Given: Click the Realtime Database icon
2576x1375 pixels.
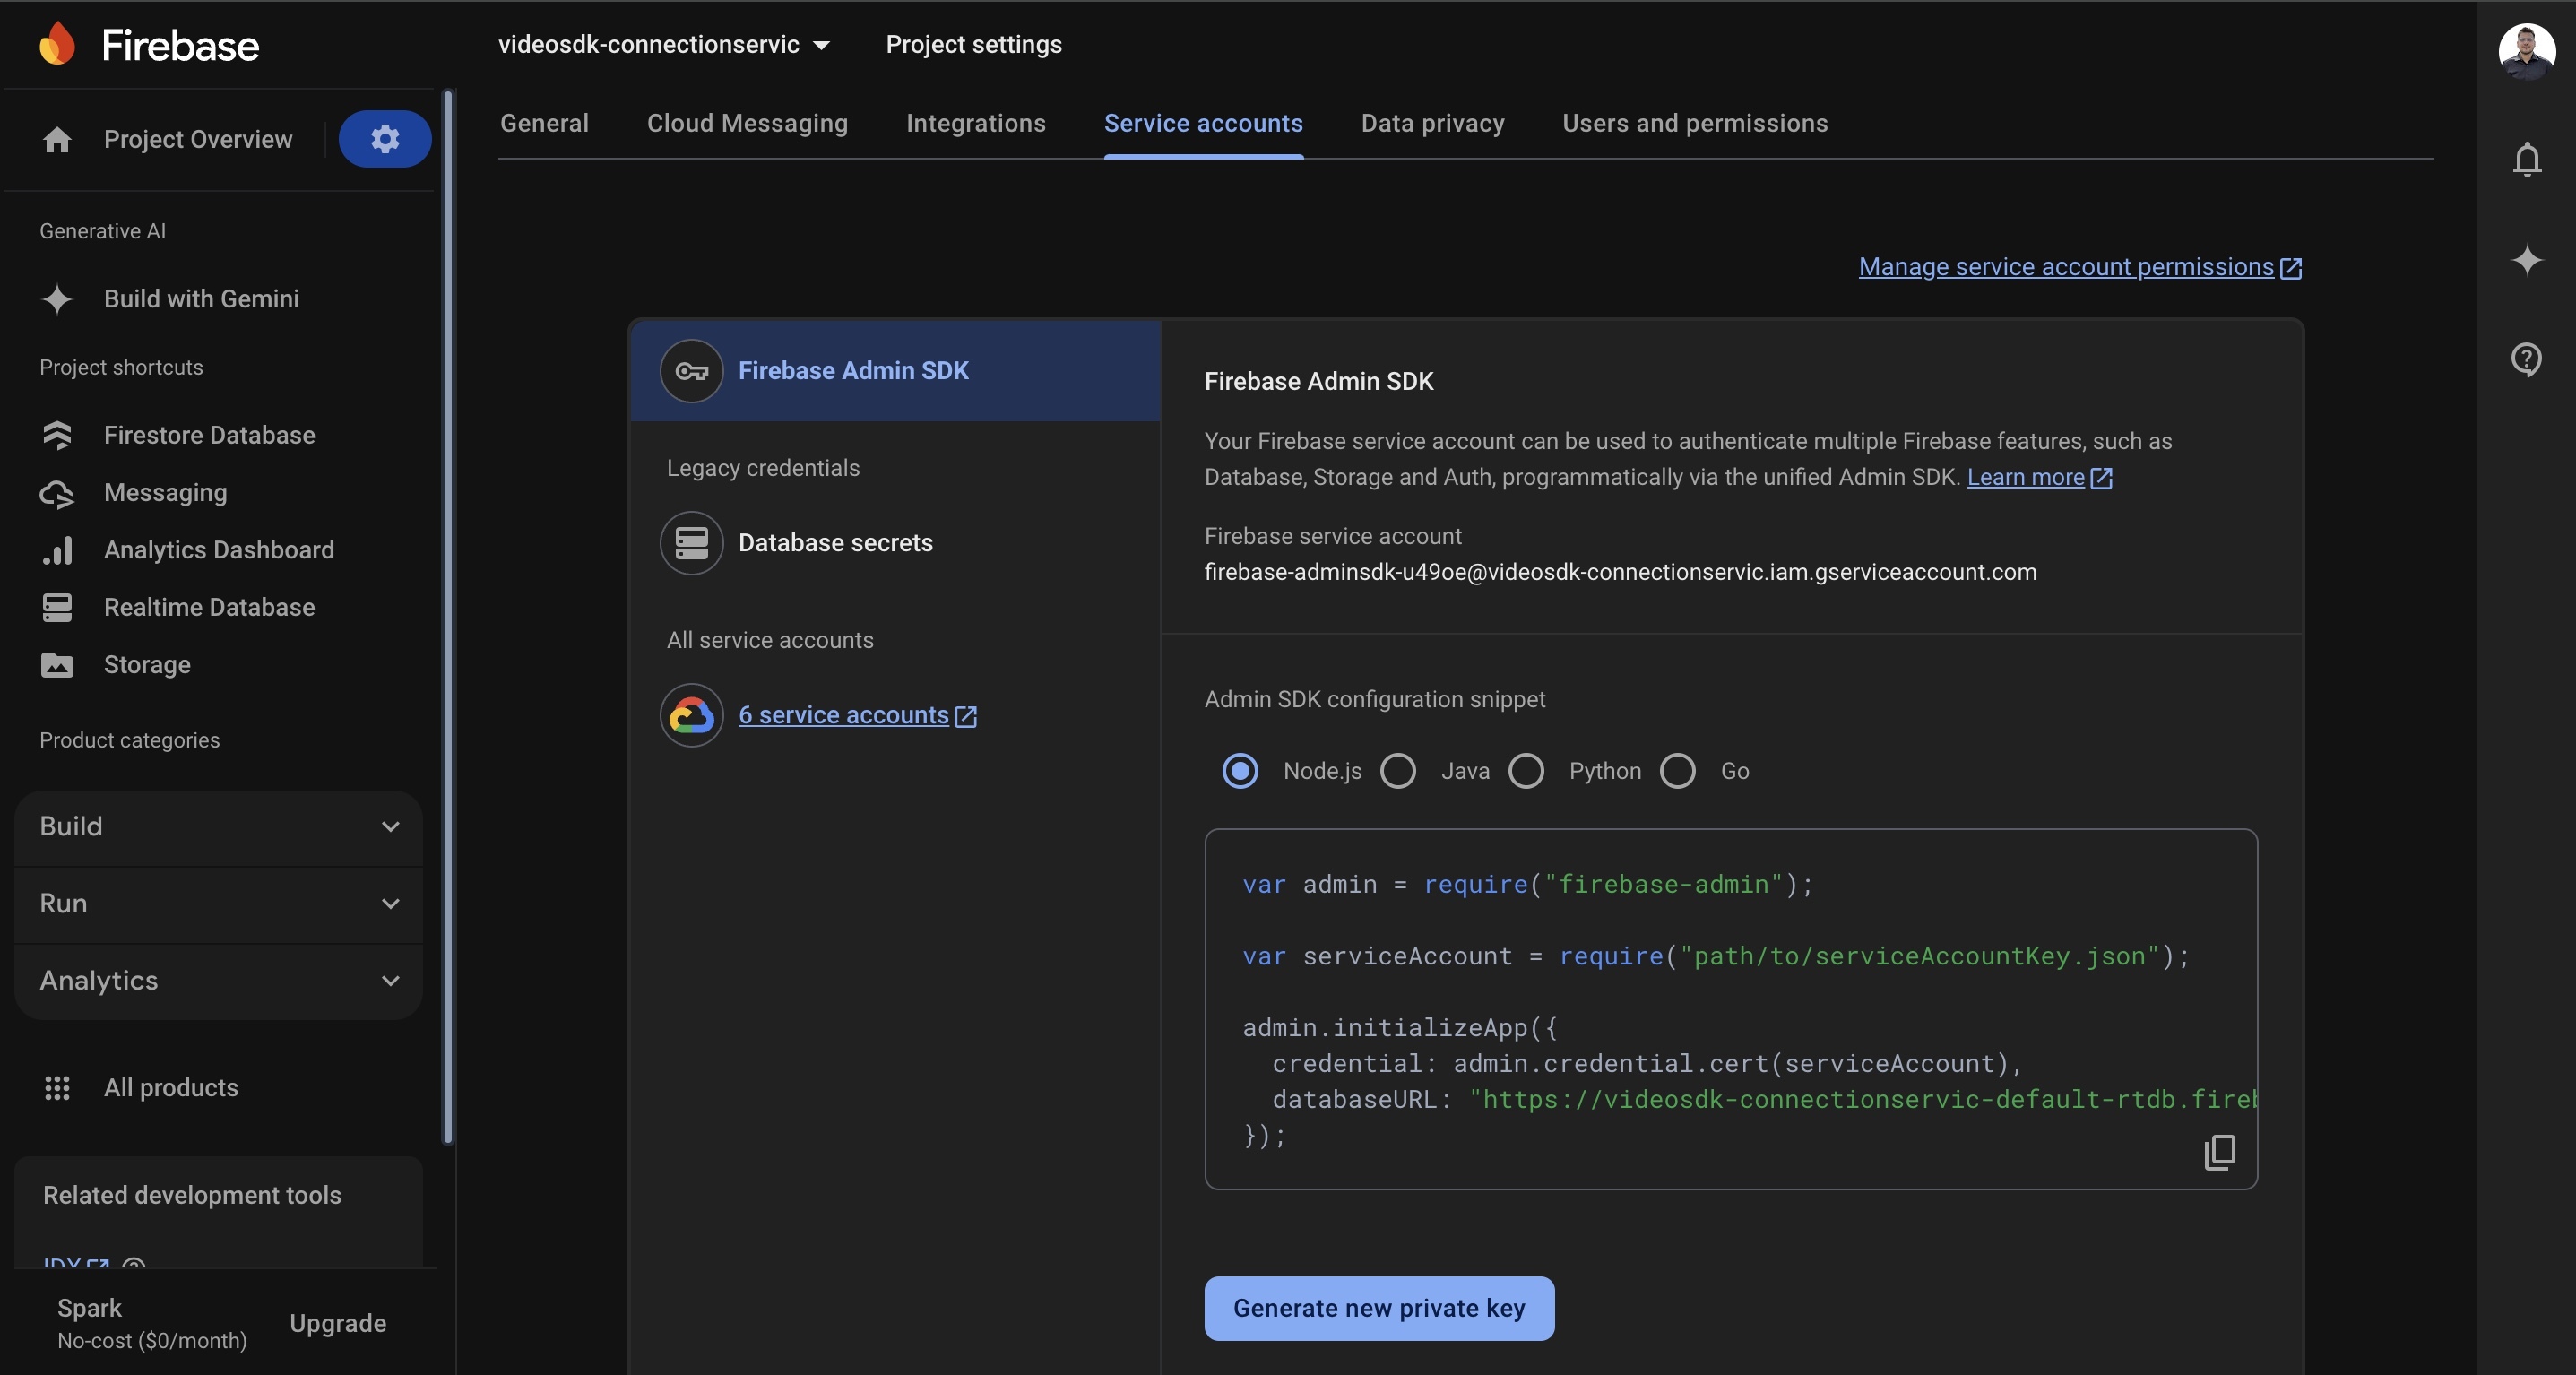Looking at the screenshot, I should pyautogui.click(x=57, y=608).
